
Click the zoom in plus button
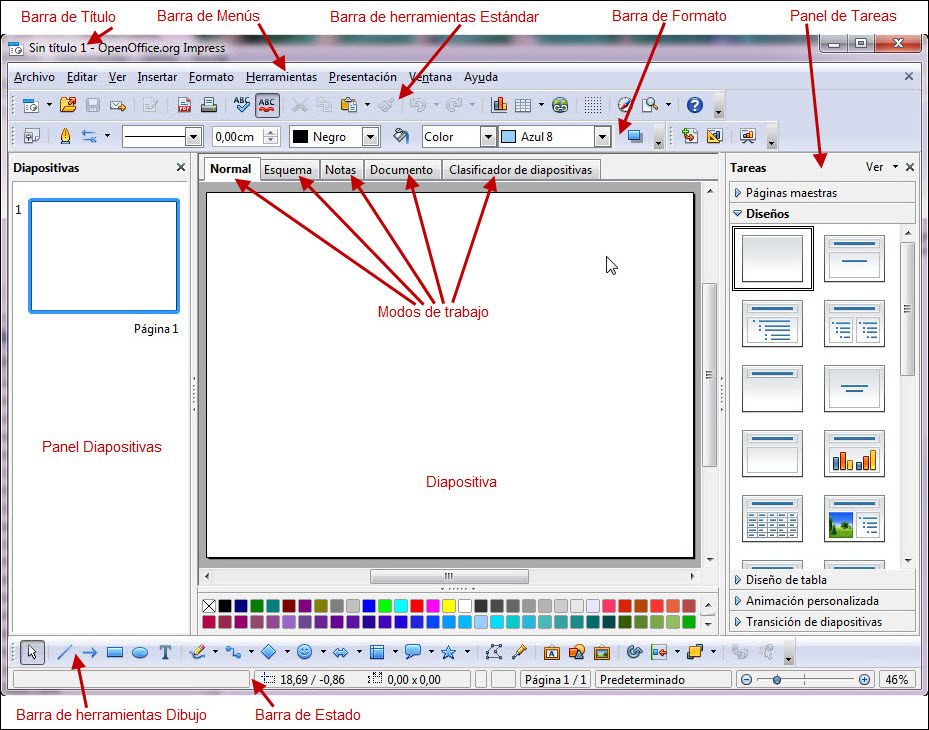pyautogui.click(x=864, y=680)
